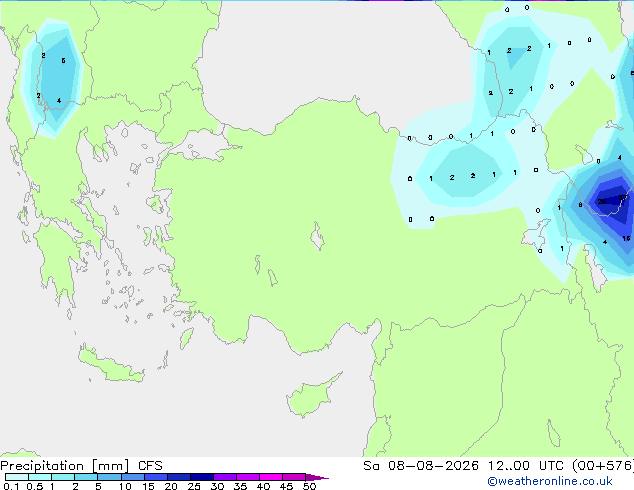The image size is (634, 490).
Task: Click the legend label '50'
Action: click(309, 486)
